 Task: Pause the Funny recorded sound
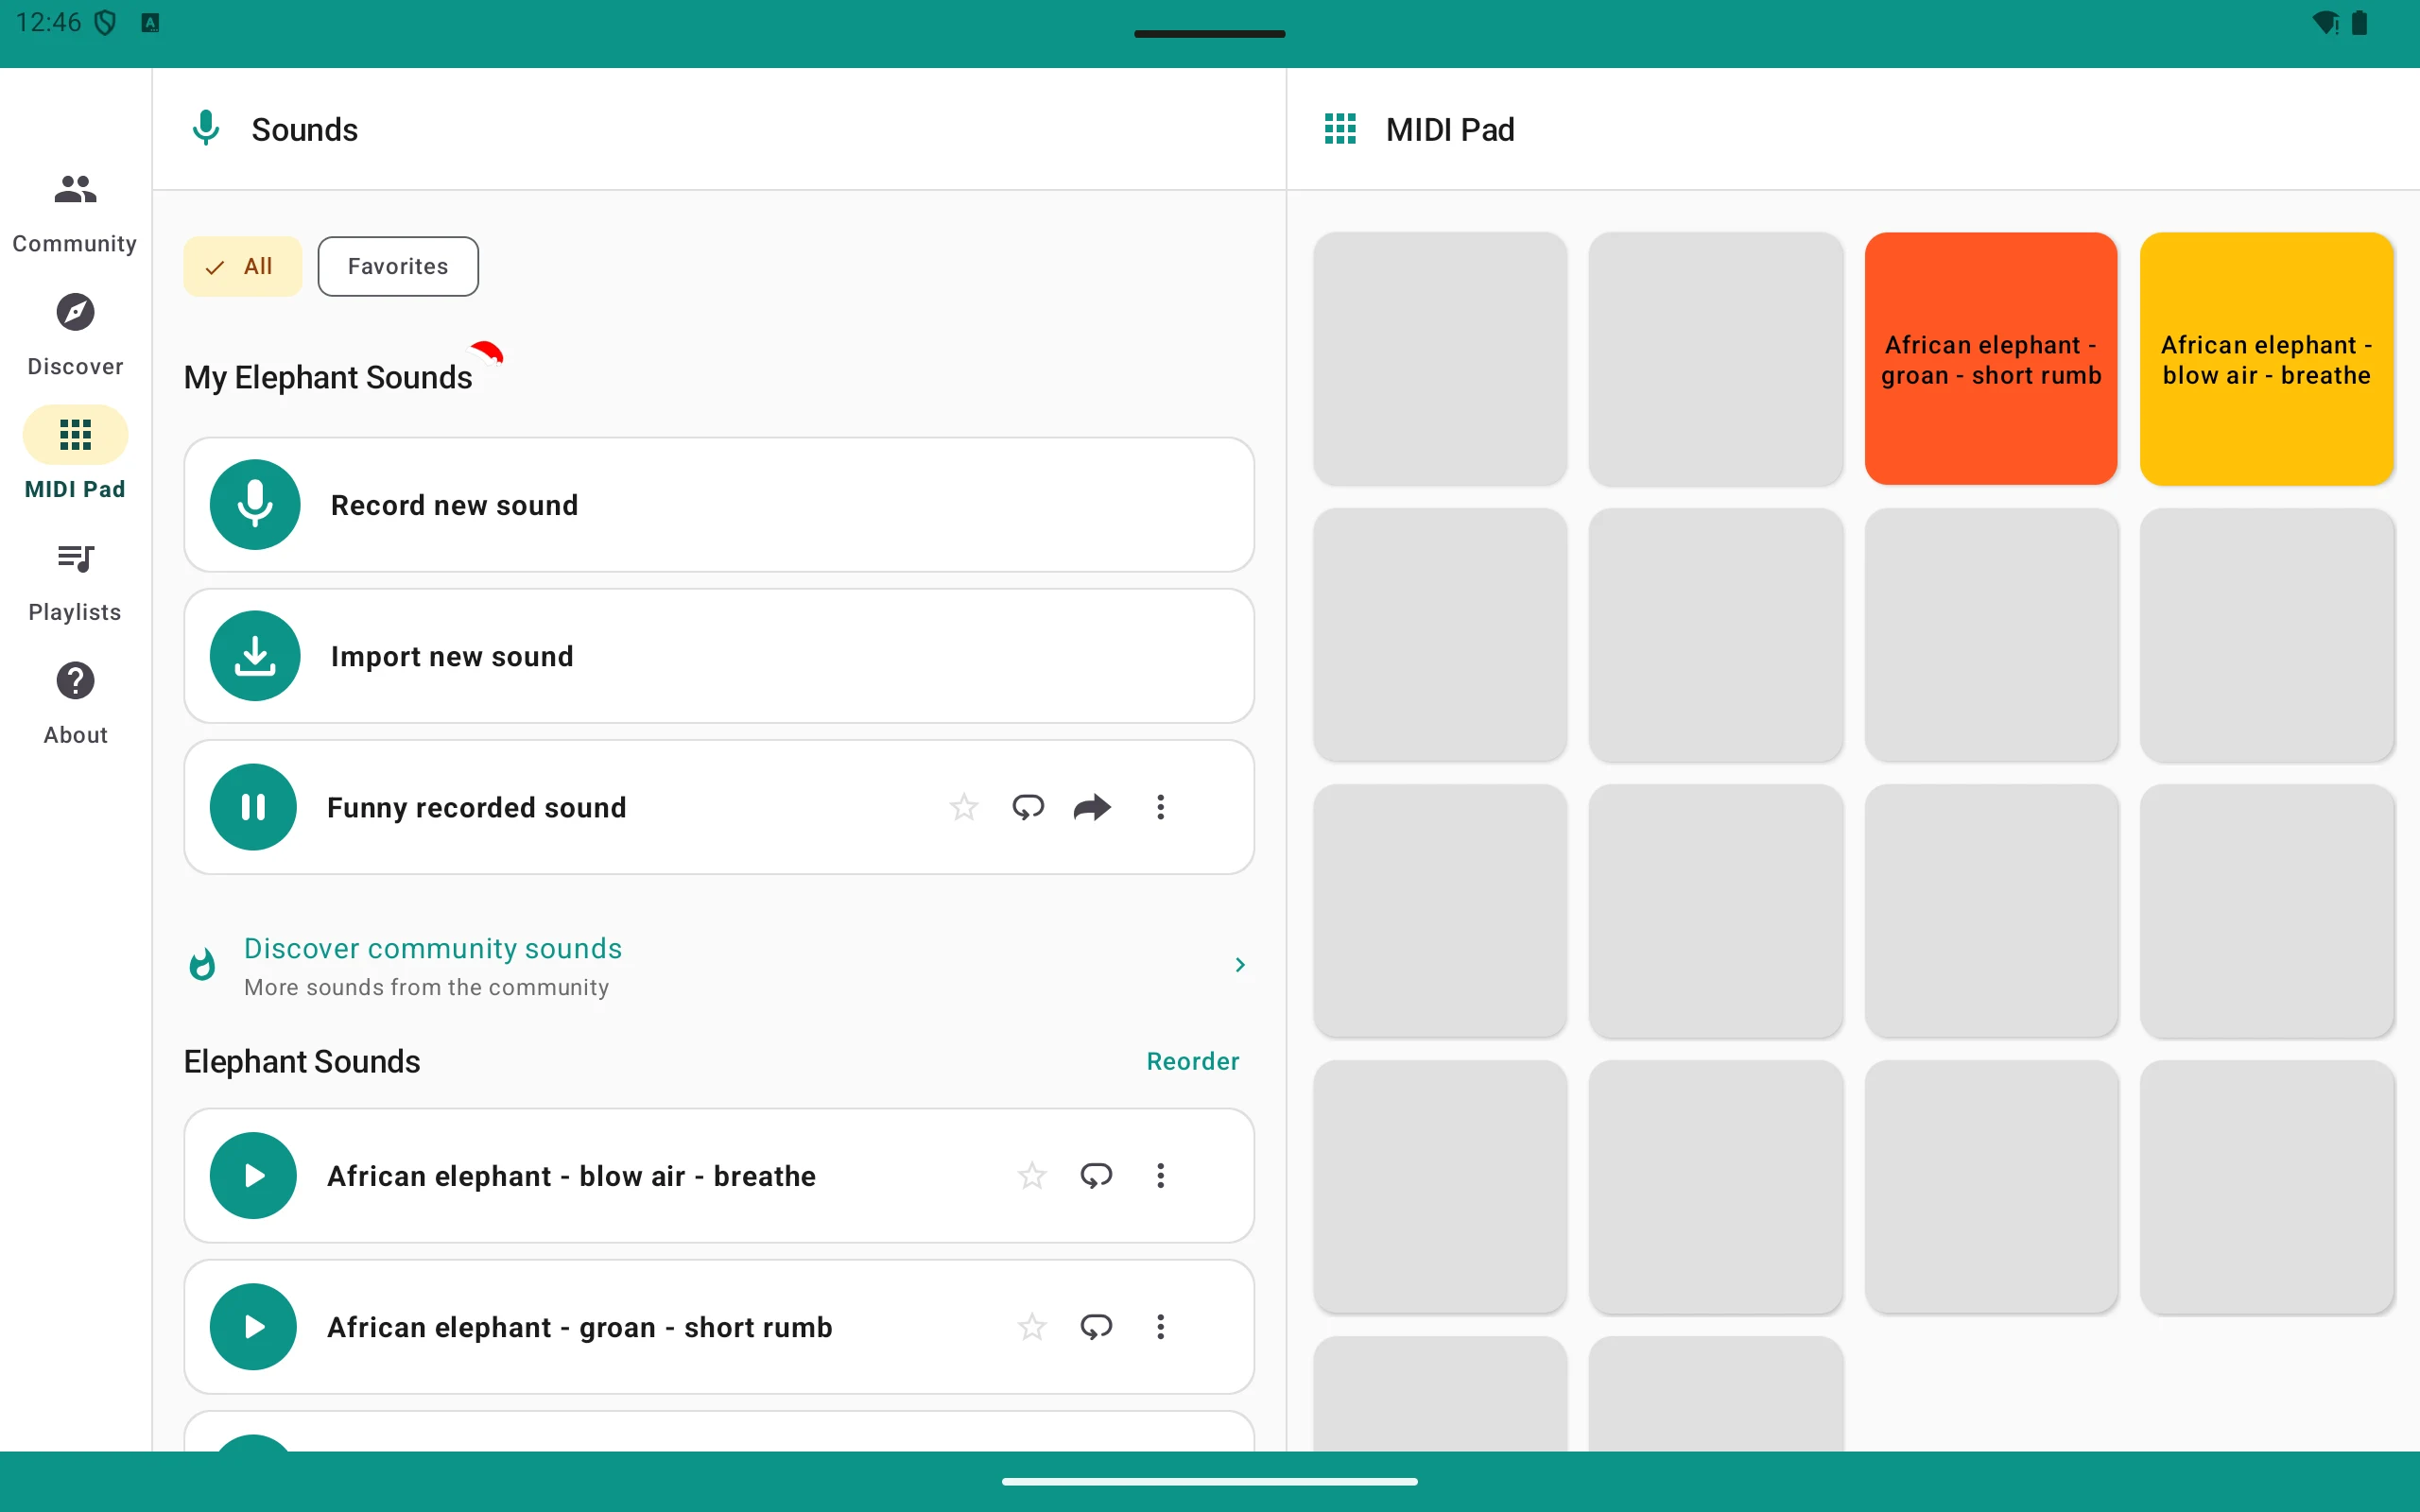point(253,807)
